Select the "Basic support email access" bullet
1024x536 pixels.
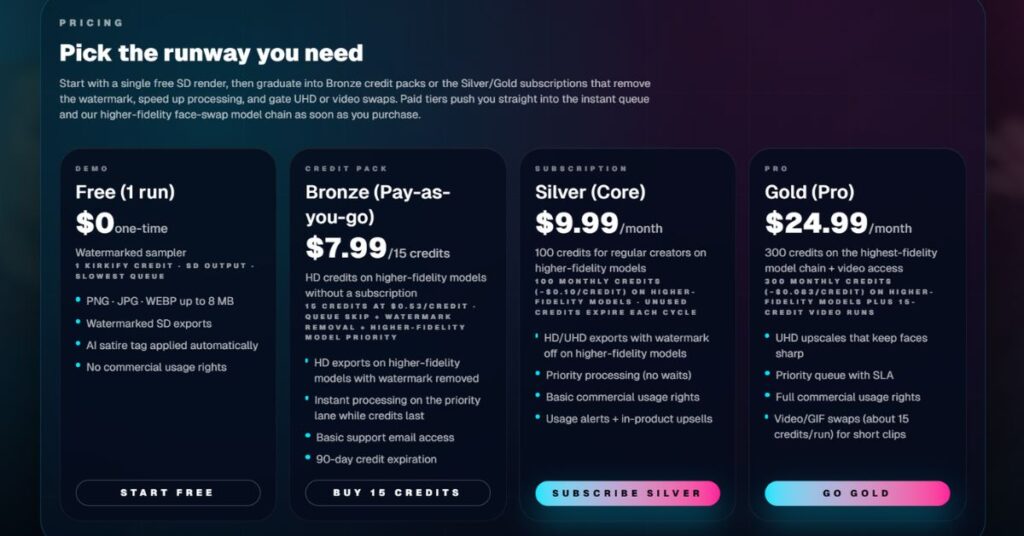tap(385, 437)
